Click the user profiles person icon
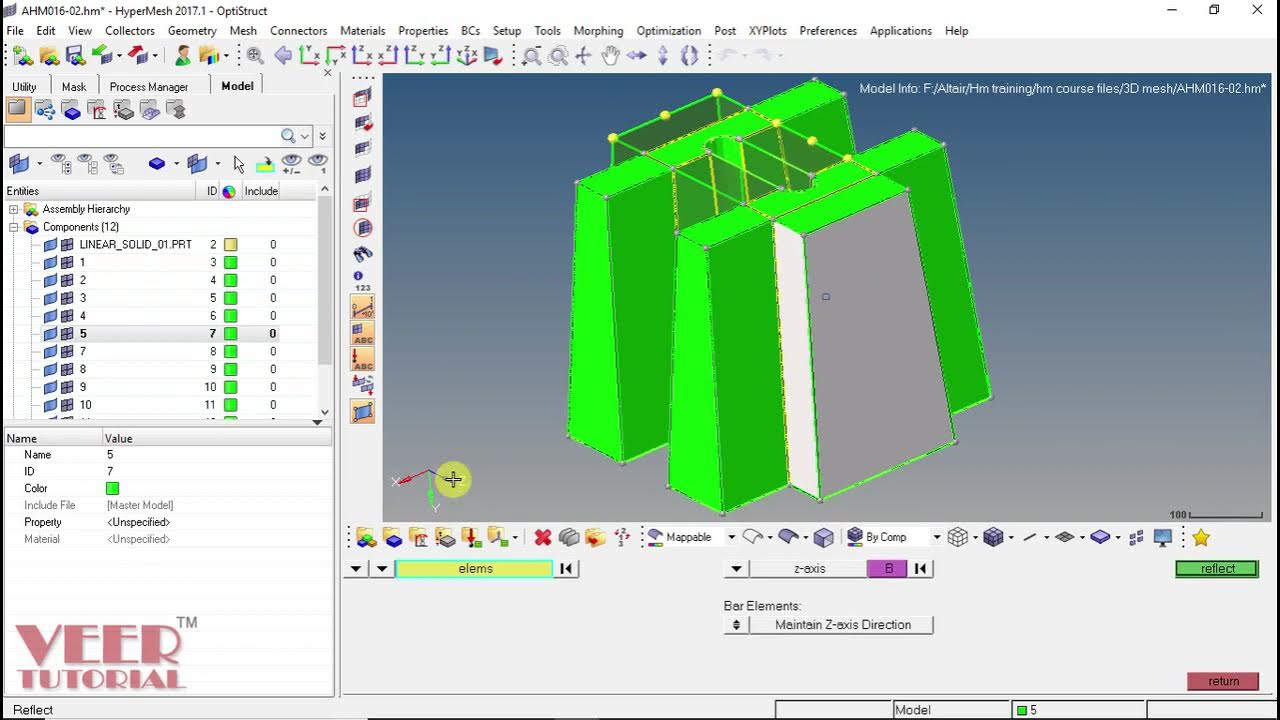Image resolution: width=1280 pixels, height=720 pixels. point(183,55)
